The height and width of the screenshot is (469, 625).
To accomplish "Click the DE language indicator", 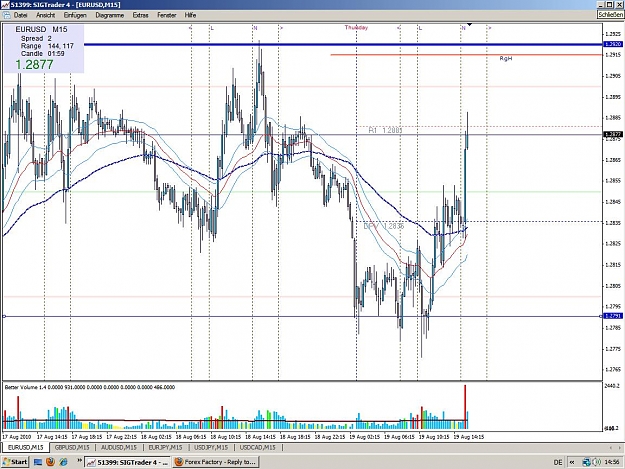I will pos(558,463).
